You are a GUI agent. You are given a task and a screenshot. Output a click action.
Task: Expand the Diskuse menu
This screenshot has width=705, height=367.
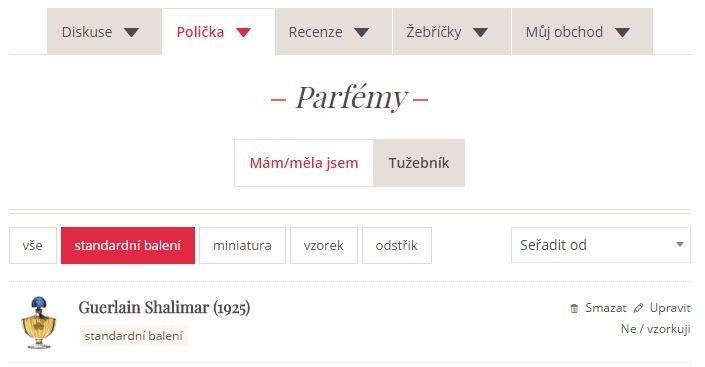click(x=104, y=32)
